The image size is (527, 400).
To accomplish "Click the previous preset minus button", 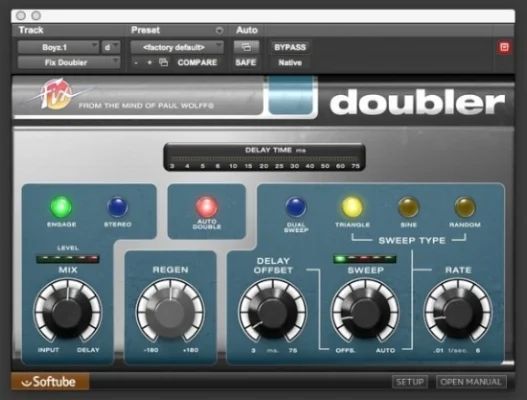I will pos(136,63).
